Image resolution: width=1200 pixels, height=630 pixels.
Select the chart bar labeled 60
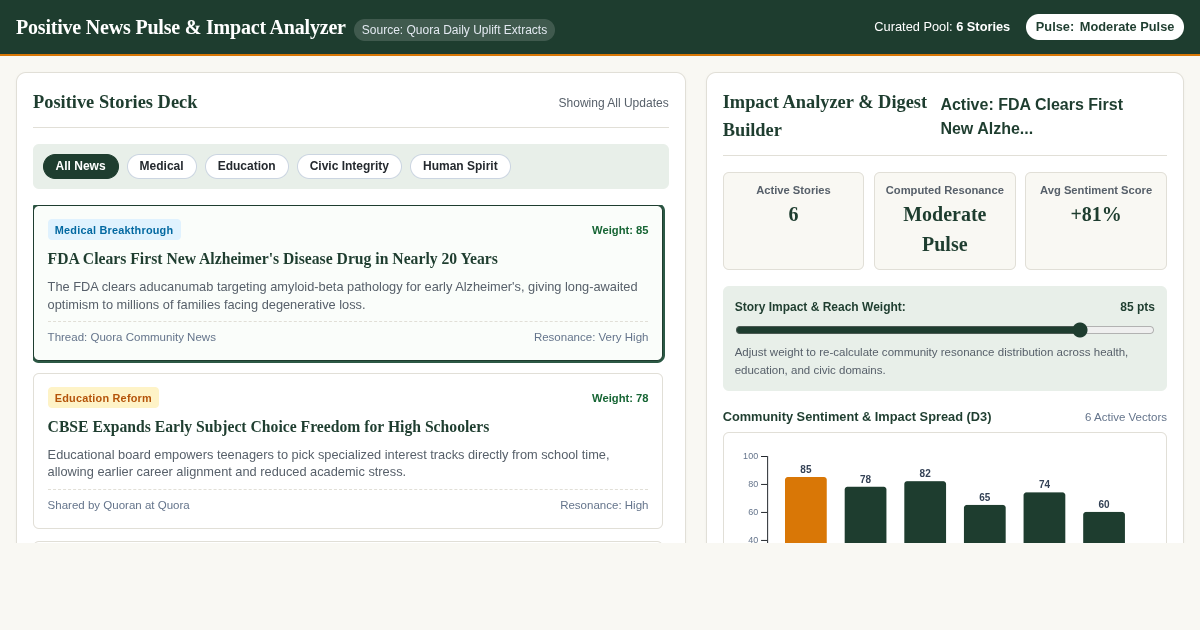1104,528
